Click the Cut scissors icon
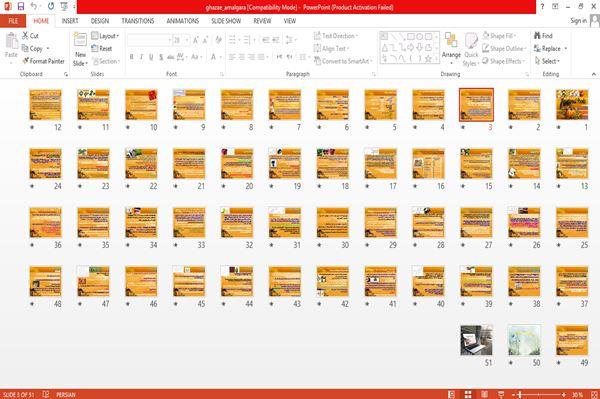 point(25,36)
